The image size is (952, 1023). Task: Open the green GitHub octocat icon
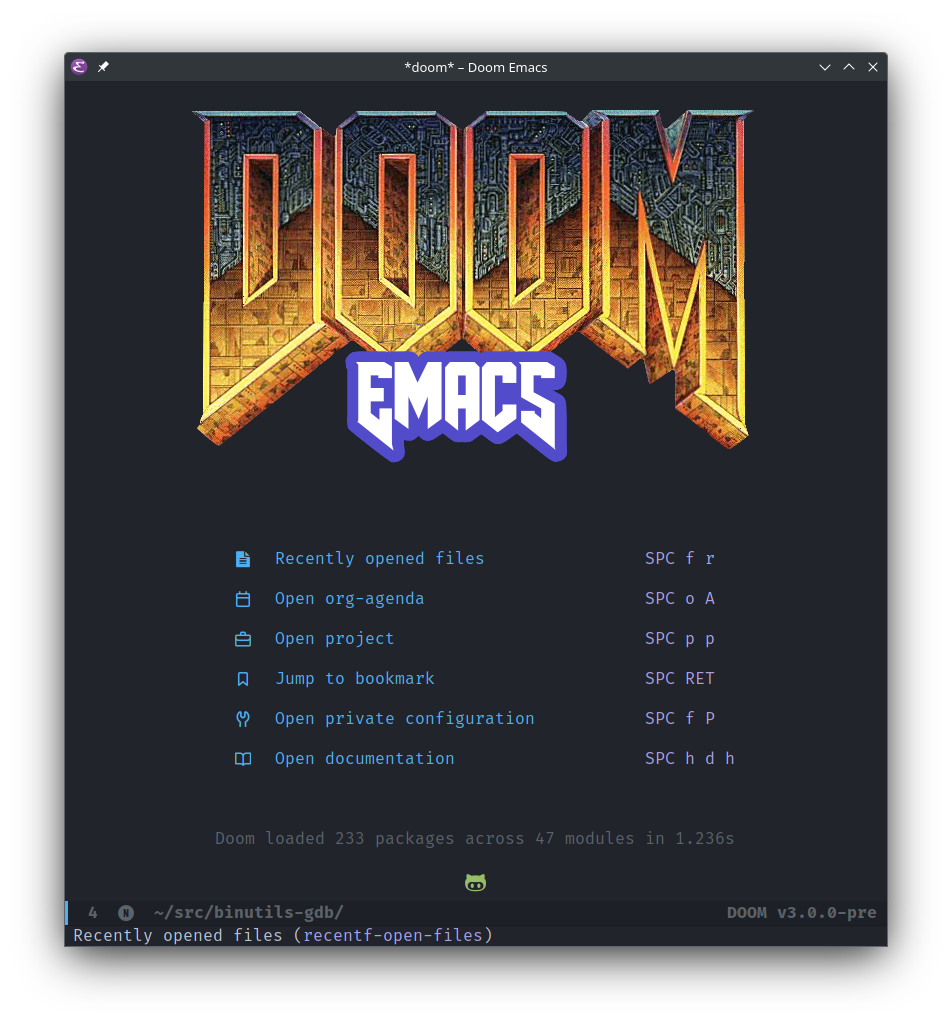point(476,883)
